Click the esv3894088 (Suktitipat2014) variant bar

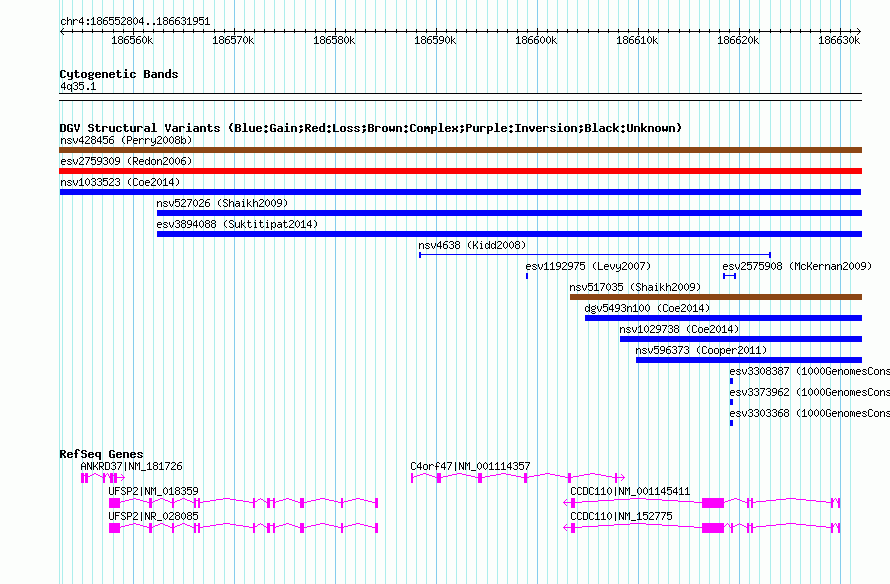click(509, 234)
